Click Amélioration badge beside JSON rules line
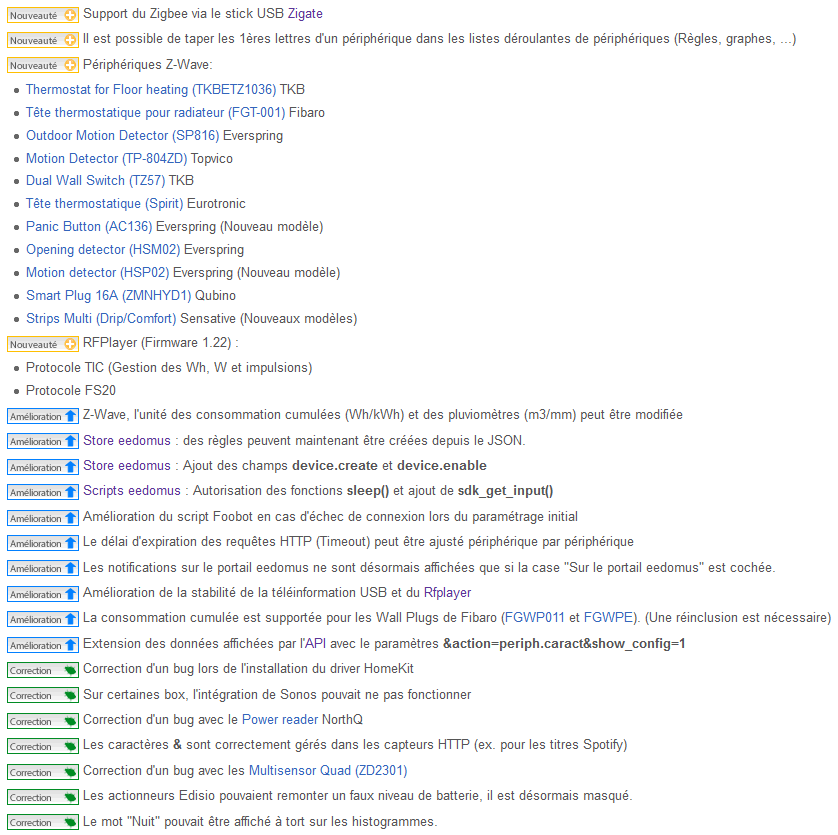838x835 pixels. coord(43,442)
